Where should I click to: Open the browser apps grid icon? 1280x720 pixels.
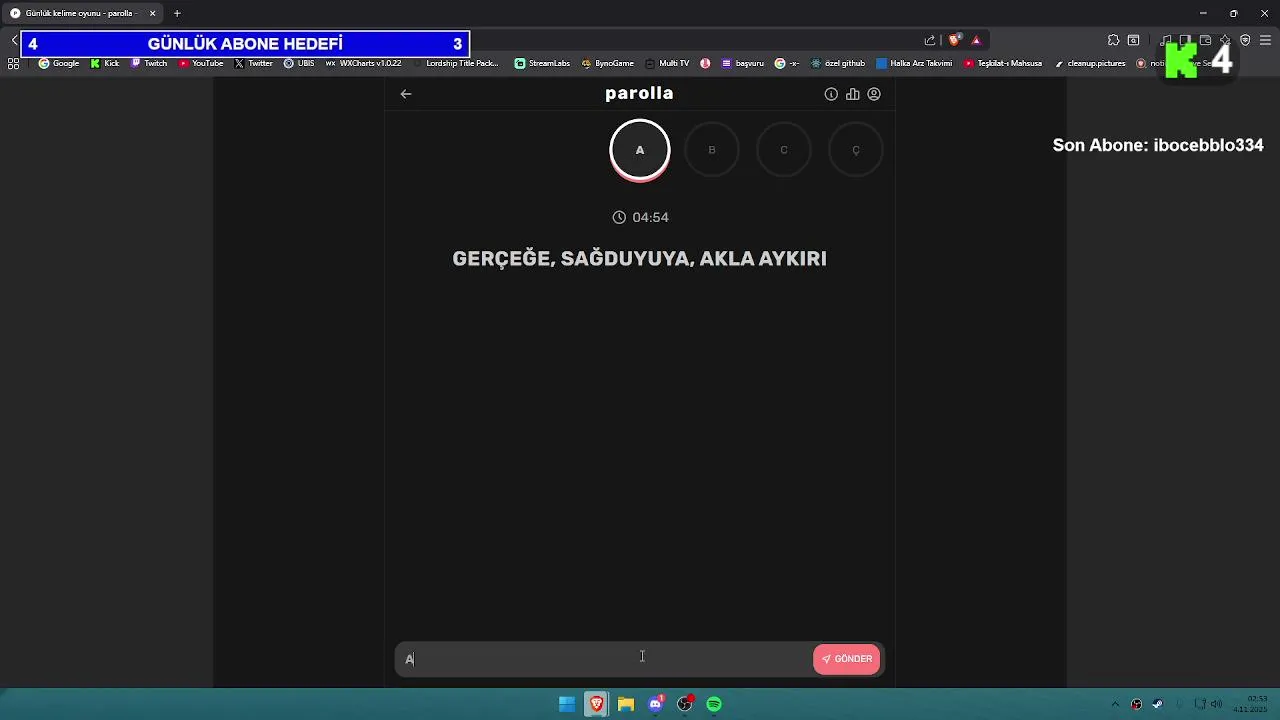click(x=14, y=63)
